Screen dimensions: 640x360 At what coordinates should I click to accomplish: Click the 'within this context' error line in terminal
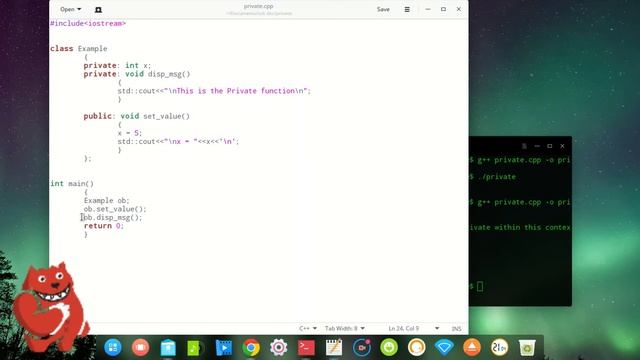pos(520,227)
